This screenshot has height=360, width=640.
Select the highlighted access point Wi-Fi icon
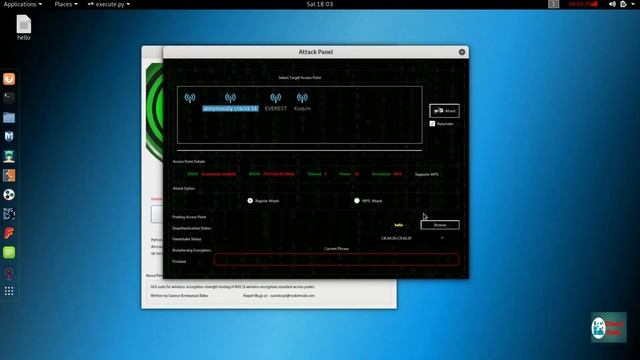pos(230,98)
